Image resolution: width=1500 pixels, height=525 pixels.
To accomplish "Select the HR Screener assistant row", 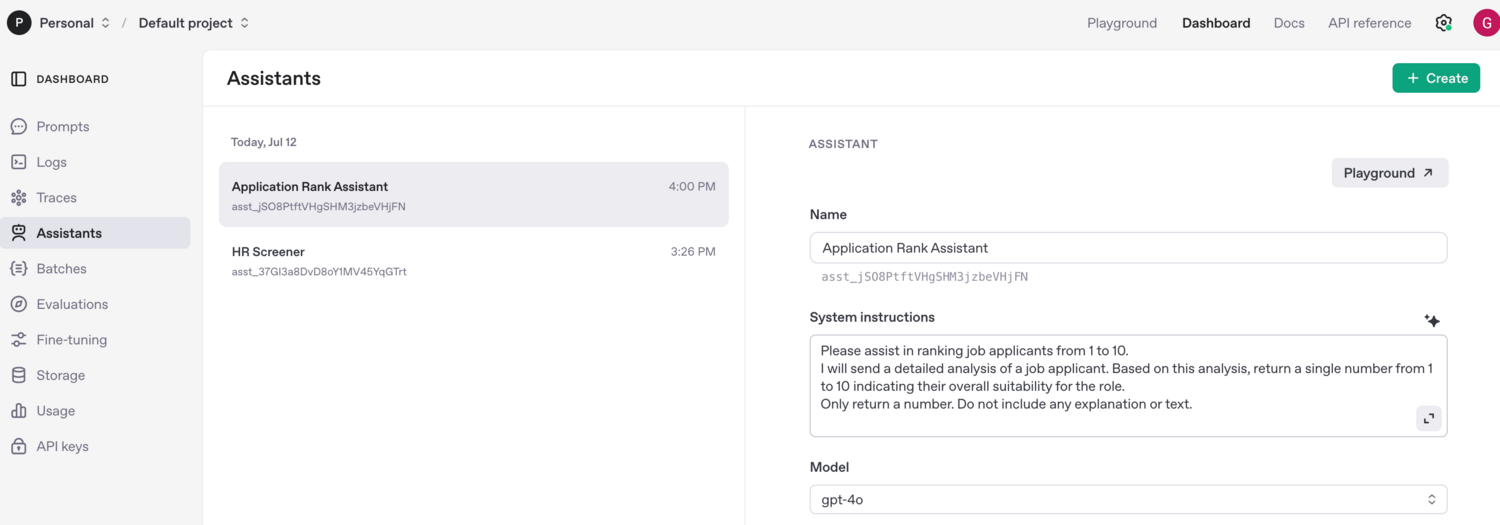I will tap(474, 260).
